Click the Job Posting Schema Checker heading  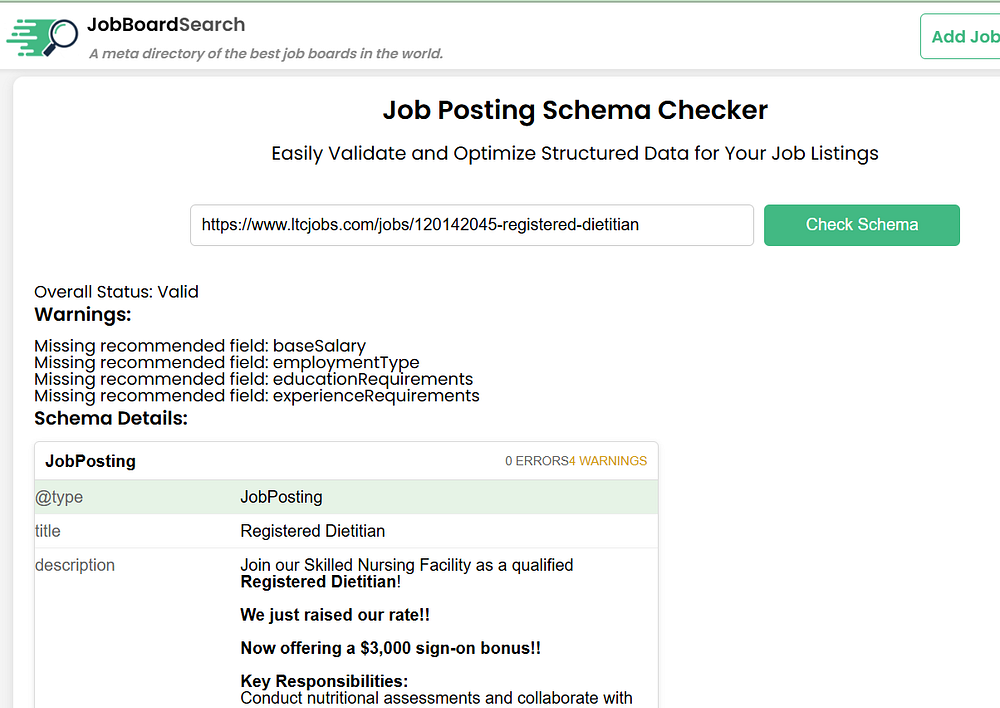pos(575,110)
